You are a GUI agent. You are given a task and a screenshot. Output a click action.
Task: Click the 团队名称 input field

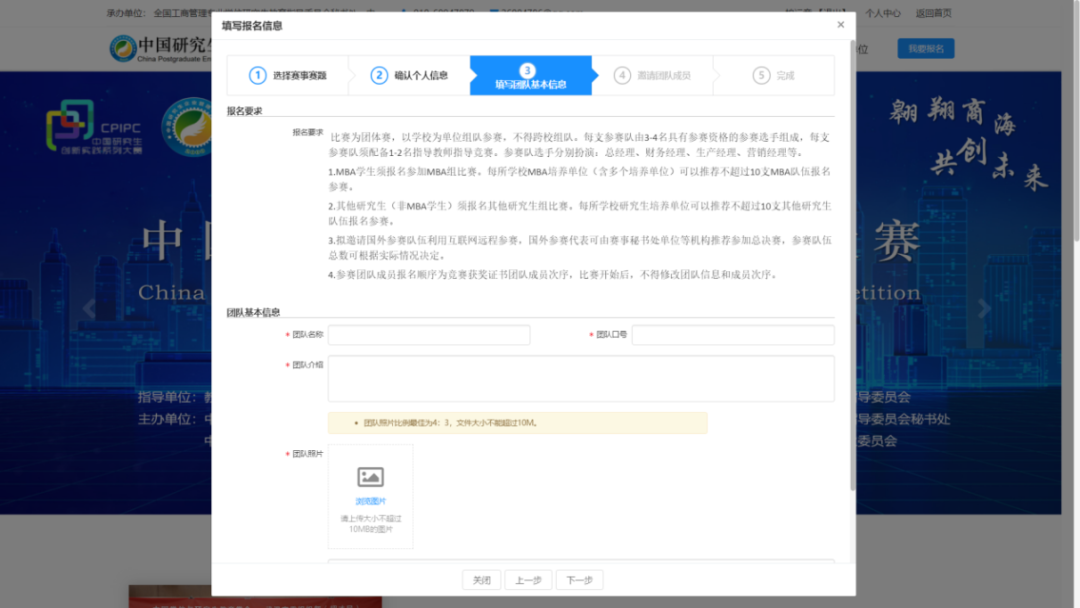pyautogui.click(x=429, y=335)
